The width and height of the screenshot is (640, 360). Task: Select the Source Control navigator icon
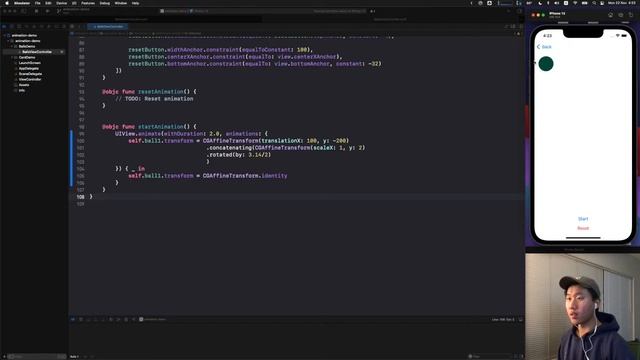pyautogui.click(x=11, y=27)
